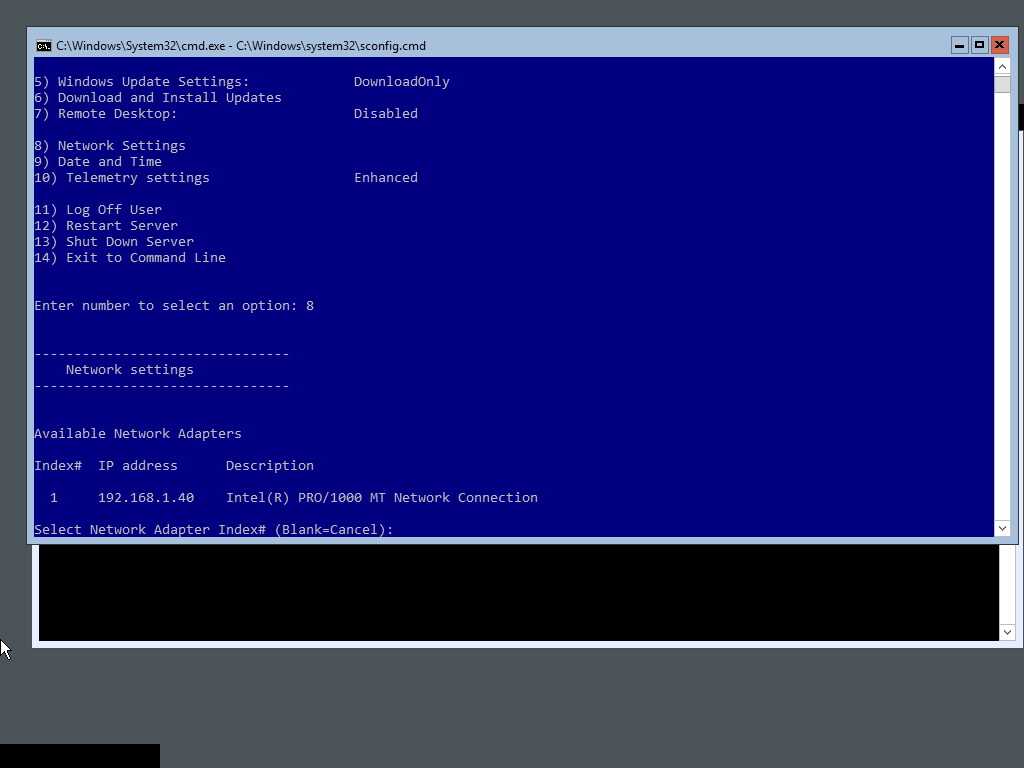Click the 'Telemetry settings' line
The width and height of the screenshot is (1024, 768).
click(x=122, y=178)
